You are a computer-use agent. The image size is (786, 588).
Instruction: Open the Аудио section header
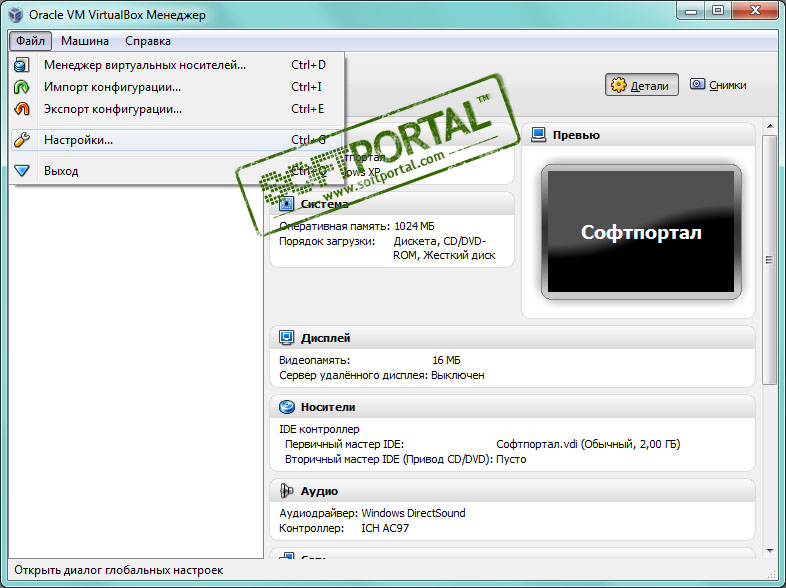point(512,491)
